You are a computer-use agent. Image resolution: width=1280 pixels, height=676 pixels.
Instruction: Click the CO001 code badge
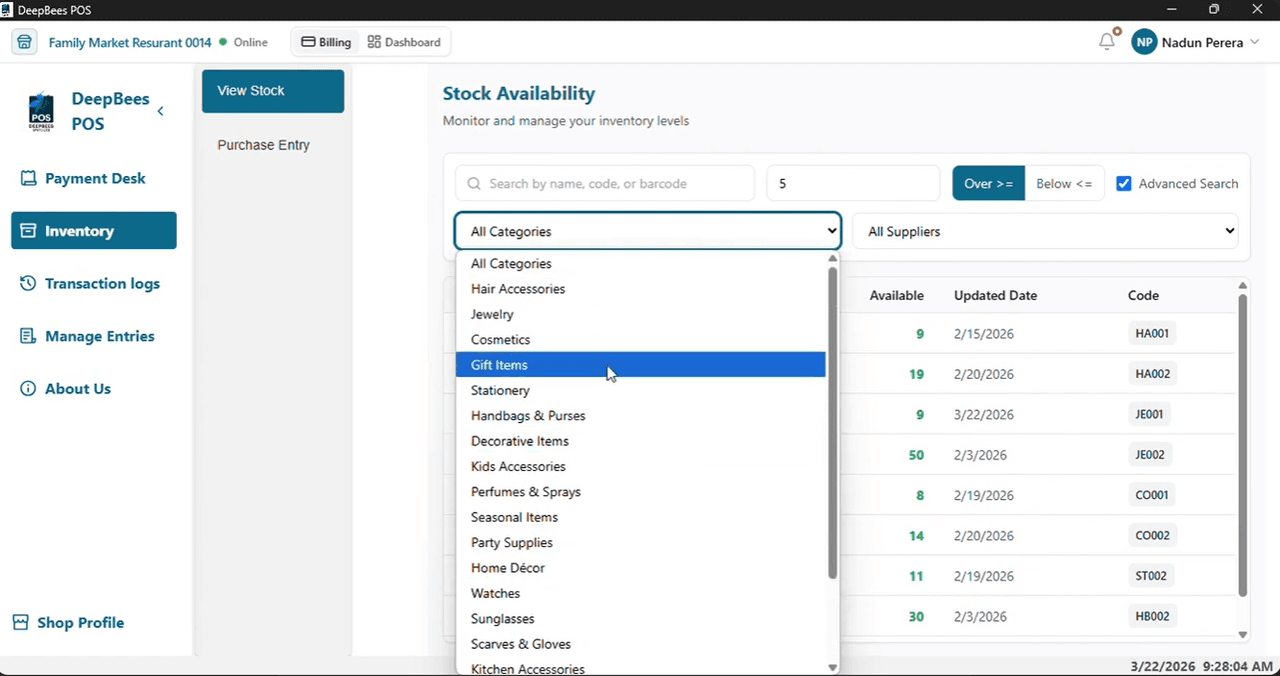point(1152,495)
